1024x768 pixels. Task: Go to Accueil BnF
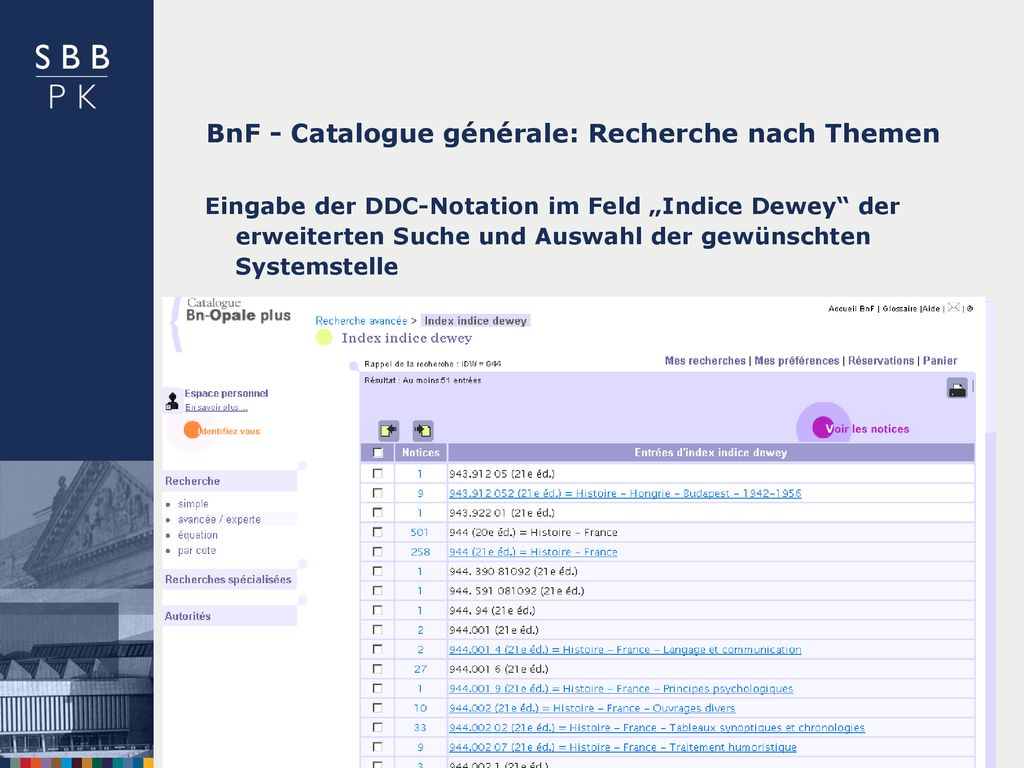tap(851, 308)
